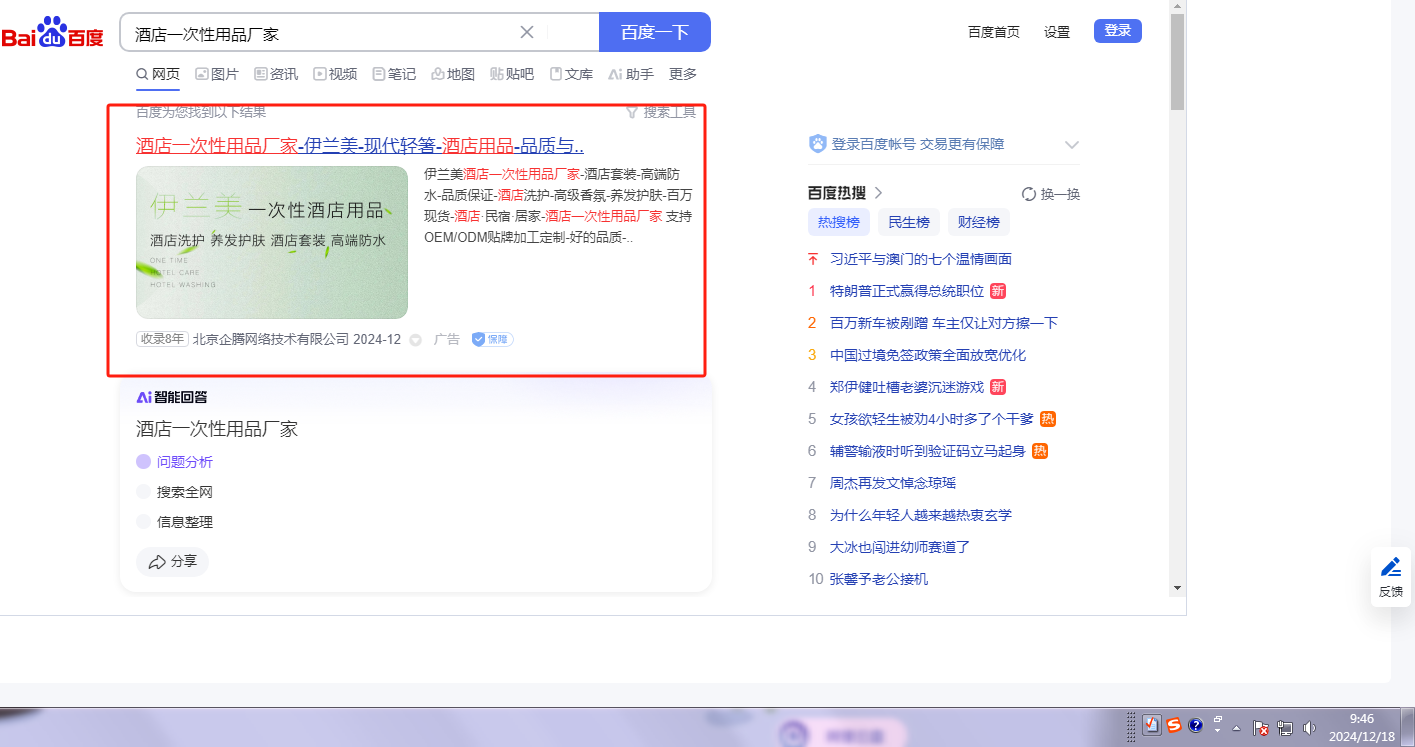Click the 换一换 refresh icon

(x=1029, y=194)
